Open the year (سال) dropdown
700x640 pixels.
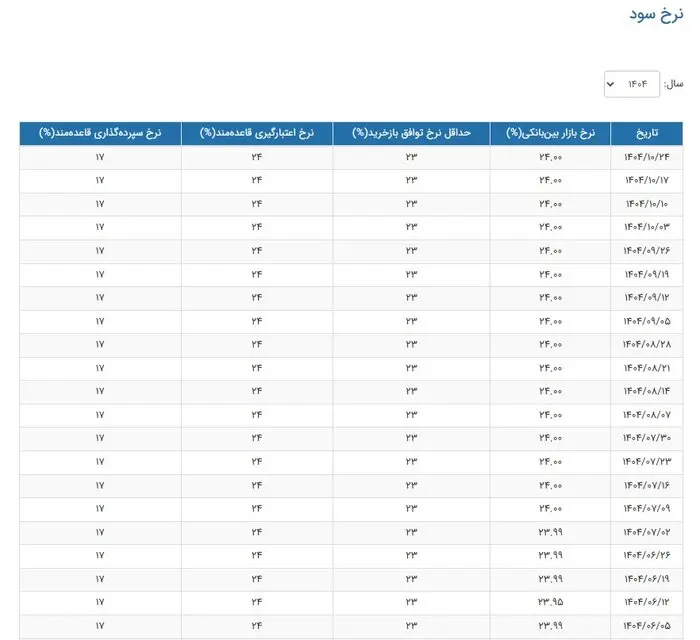pos(631,85)
